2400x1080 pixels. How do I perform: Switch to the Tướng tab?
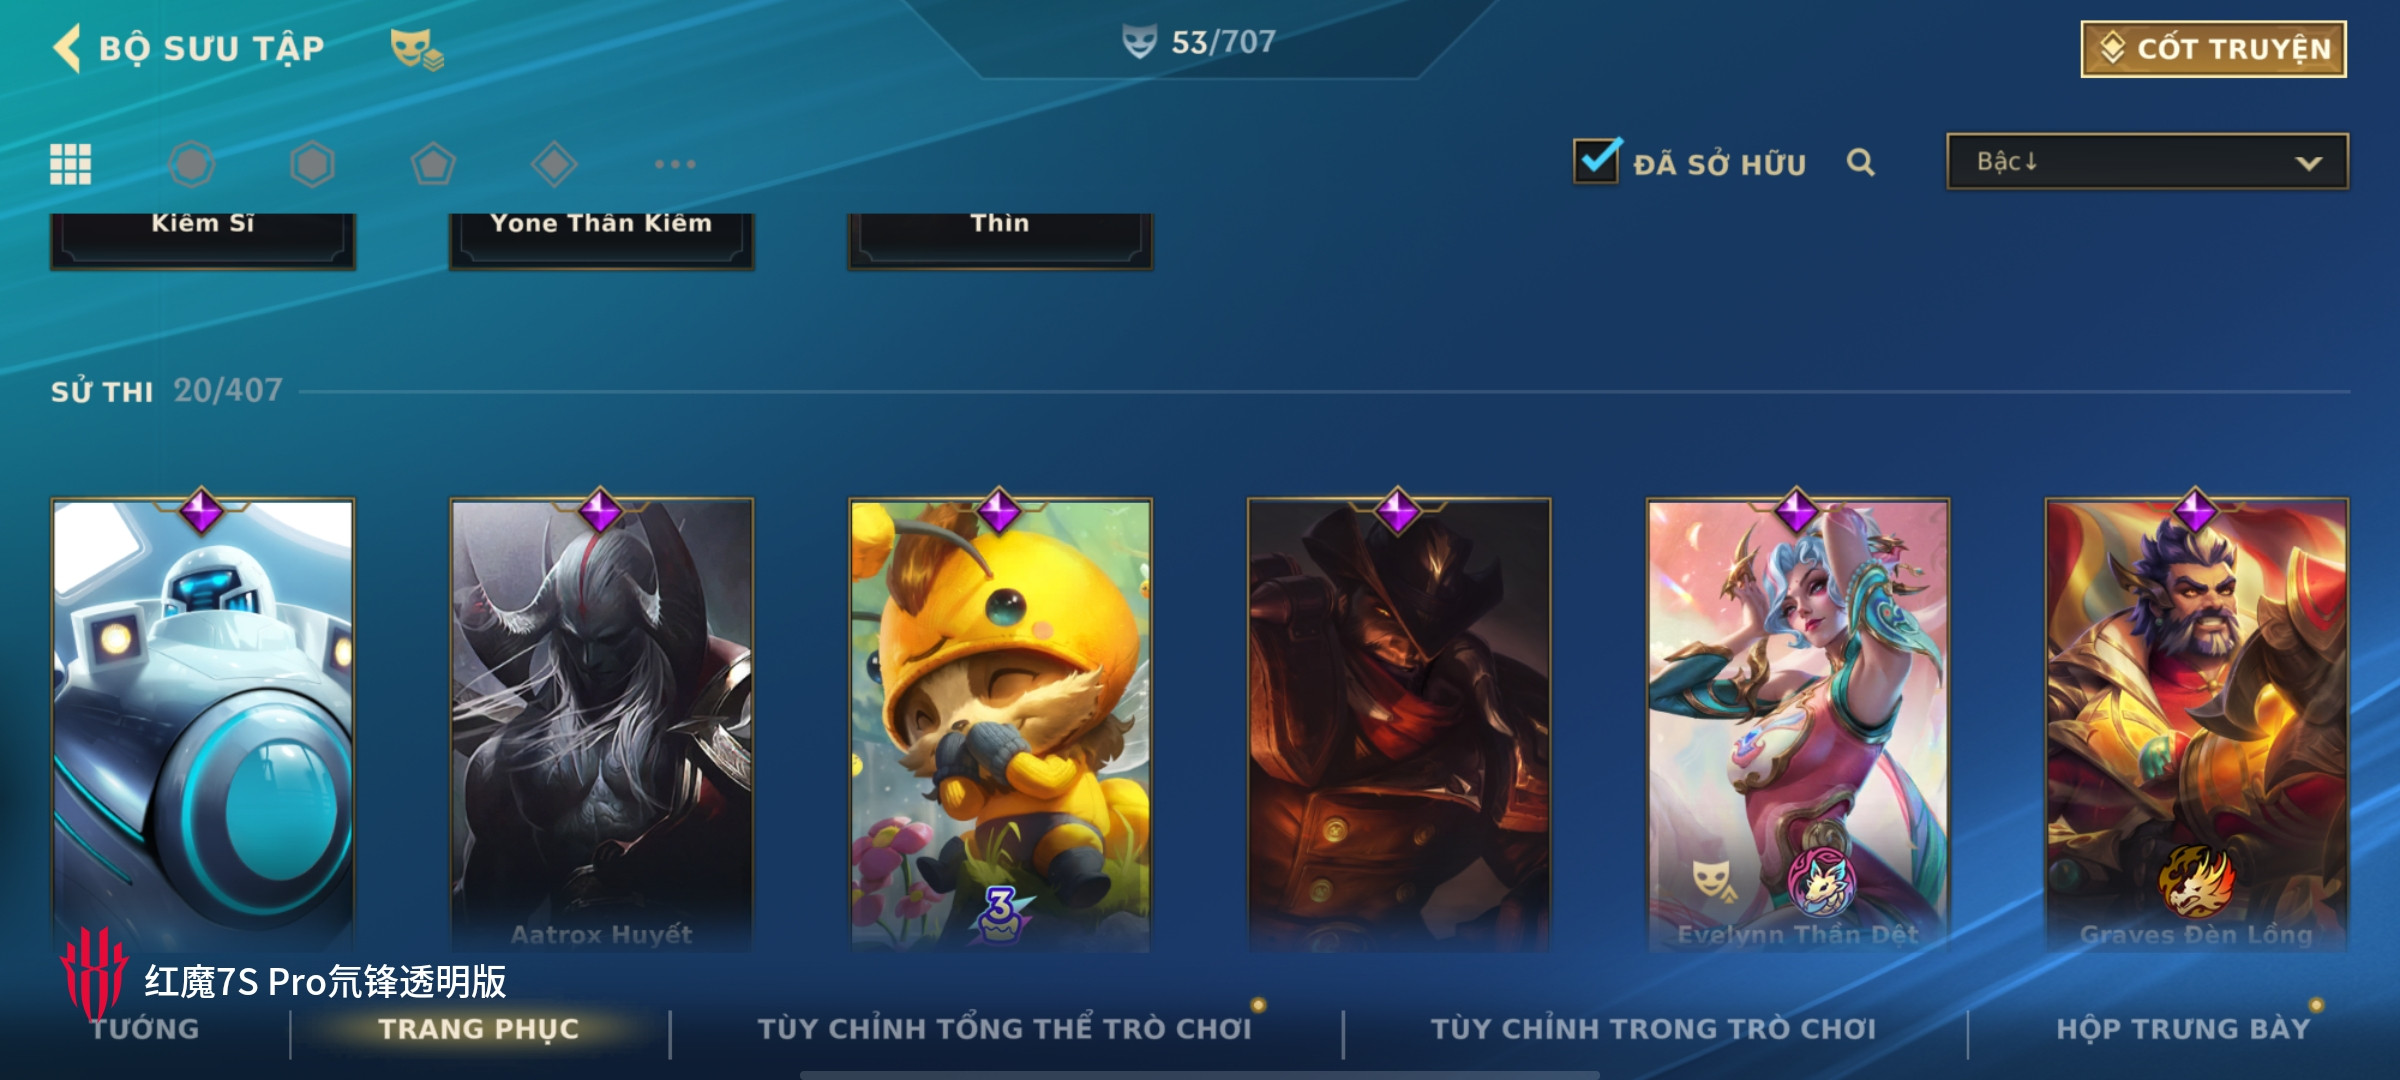[x=145, y=1029]
